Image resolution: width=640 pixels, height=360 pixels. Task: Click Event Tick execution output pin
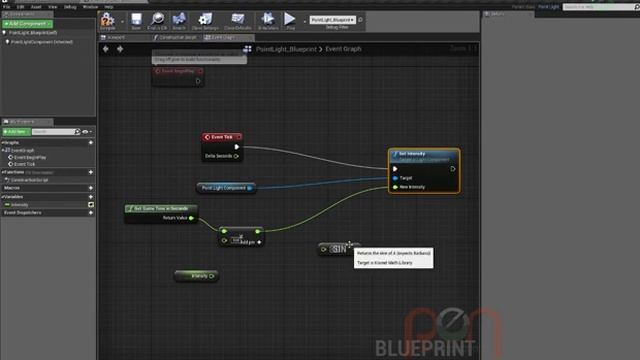pos(237,147)
